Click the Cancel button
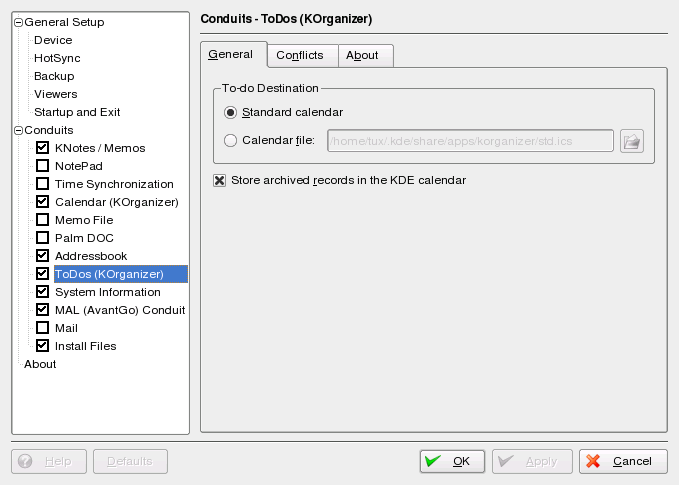 pos(622,461)
